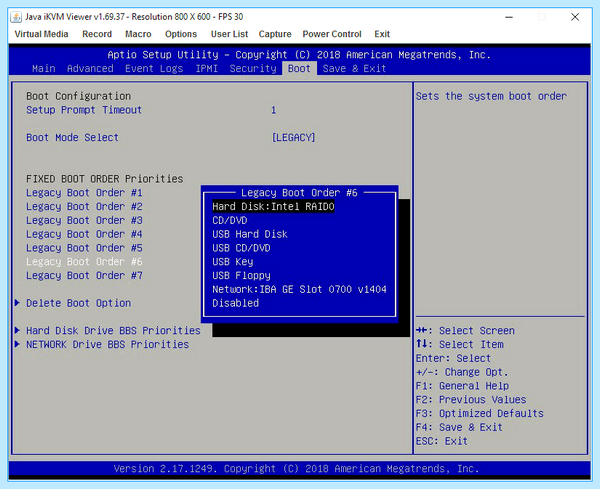Click the Boot Configuration heading

tap(78, 96)
